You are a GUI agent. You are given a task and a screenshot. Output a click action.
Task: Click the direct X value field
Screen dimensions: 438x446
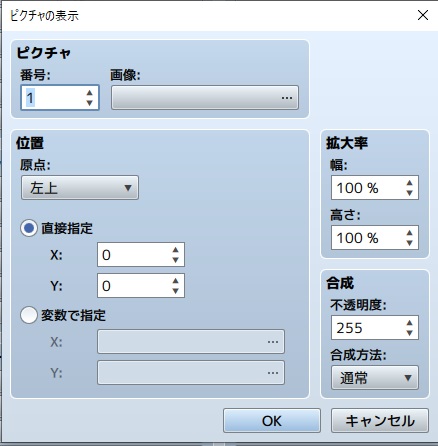[x=141, y=255]
